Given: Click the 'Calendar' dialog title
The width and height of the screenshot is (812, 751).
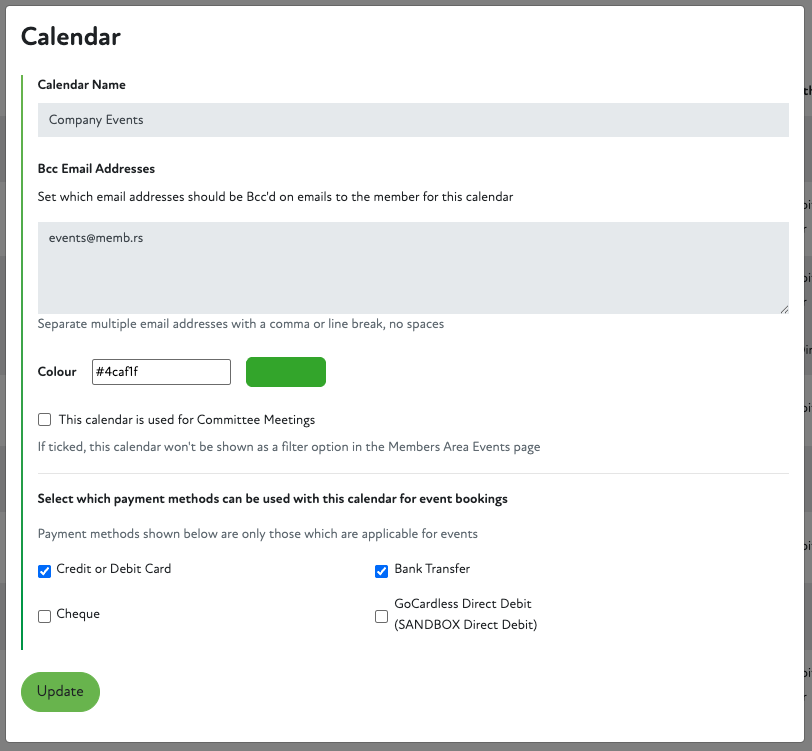Looking at the screenshot, I should point(71,37).
